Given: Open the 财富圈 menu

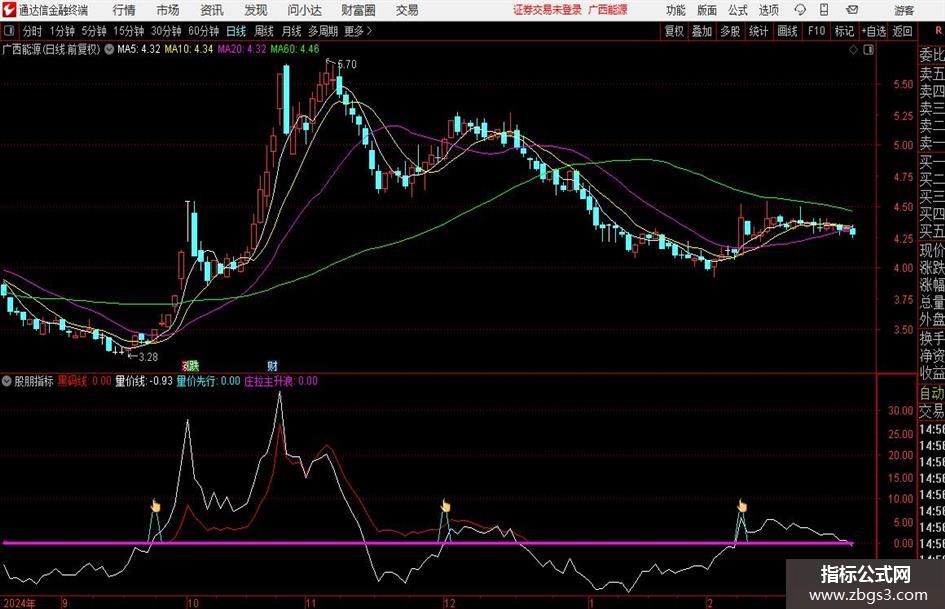Looking at the screenshot, I should [x=358, y=10].
